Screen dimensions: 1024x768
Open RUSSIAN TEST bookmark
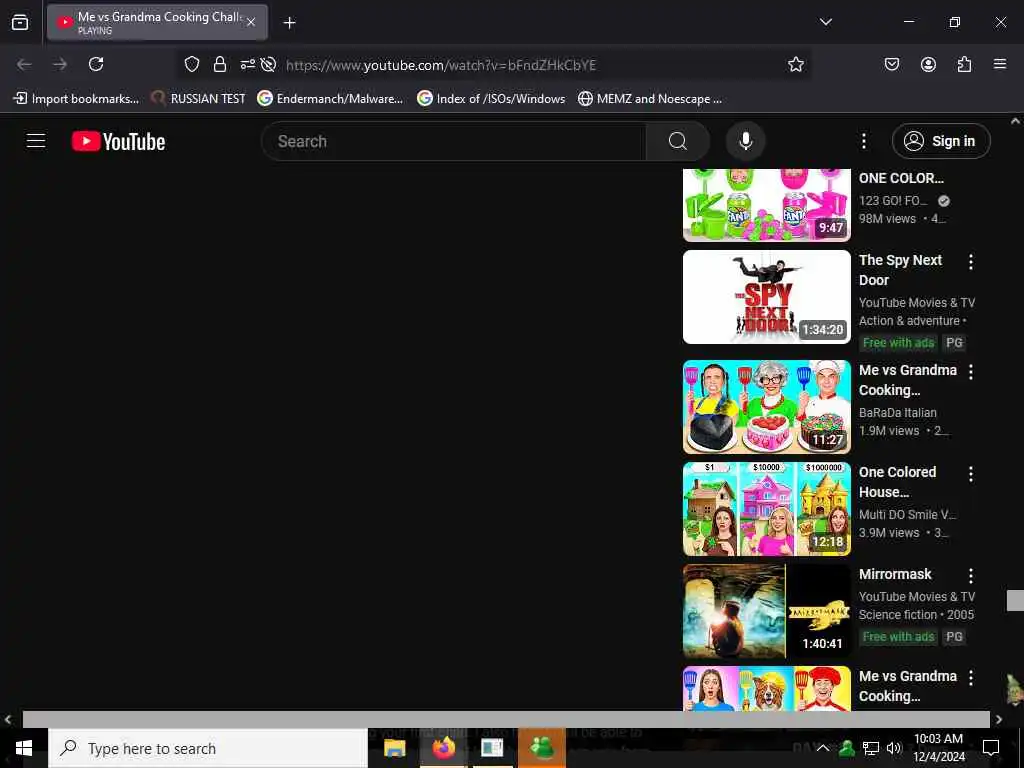click(198, 99)
